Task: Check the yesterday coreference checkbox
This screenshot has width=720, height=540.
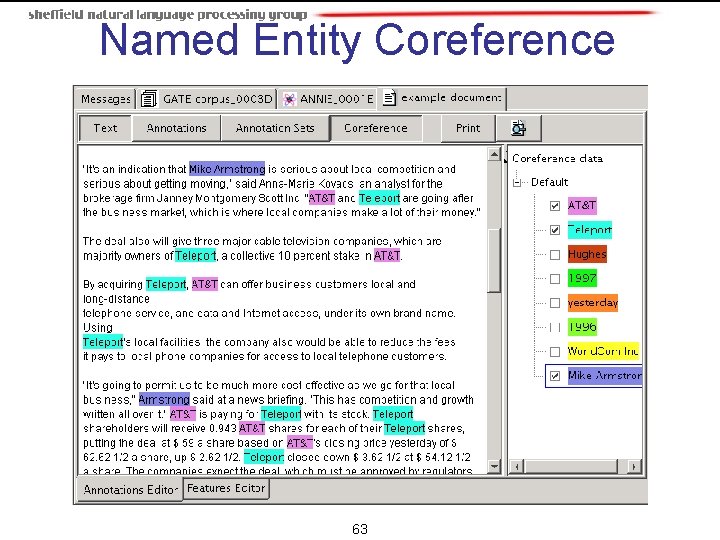Action: tap(555, 303)
